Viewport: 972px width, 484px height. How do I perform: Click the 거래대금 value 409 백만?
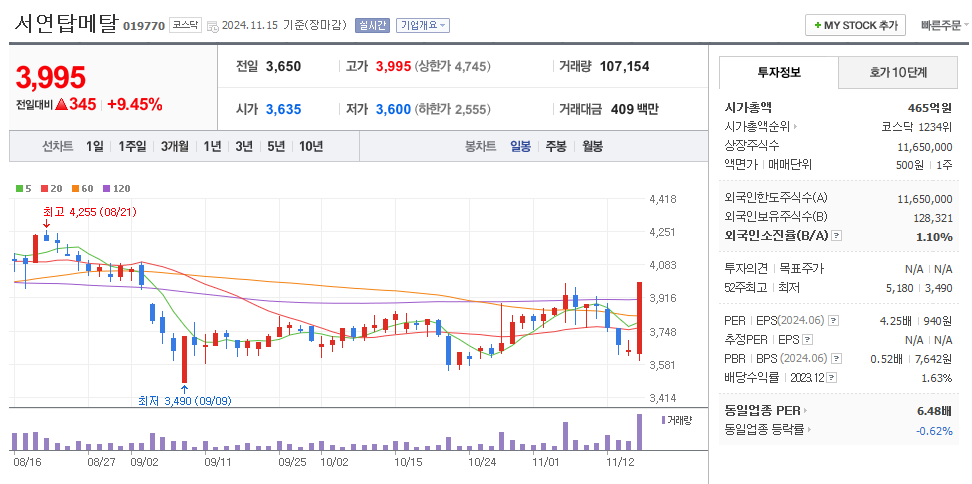pyautogui.click(x=635, y=110)
